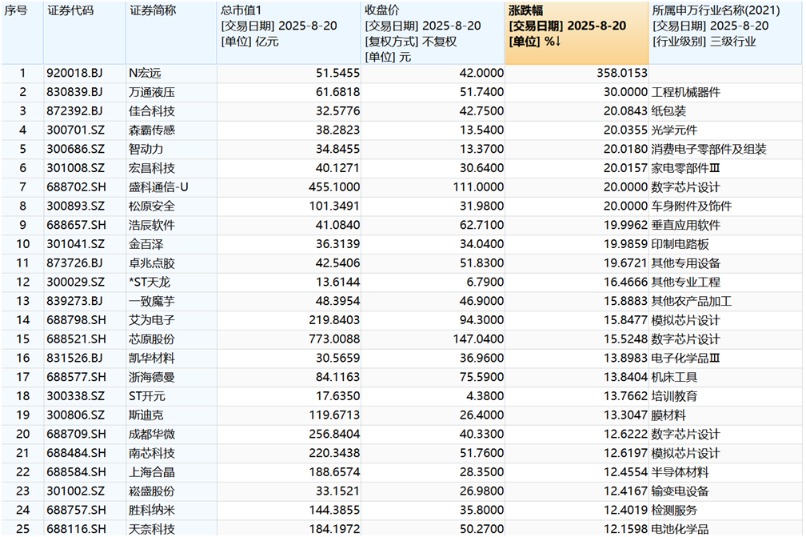The height and width of the screenshot is (537, 806).
Task: Click industry cell 输变电设备
Action: coord(680,491)
